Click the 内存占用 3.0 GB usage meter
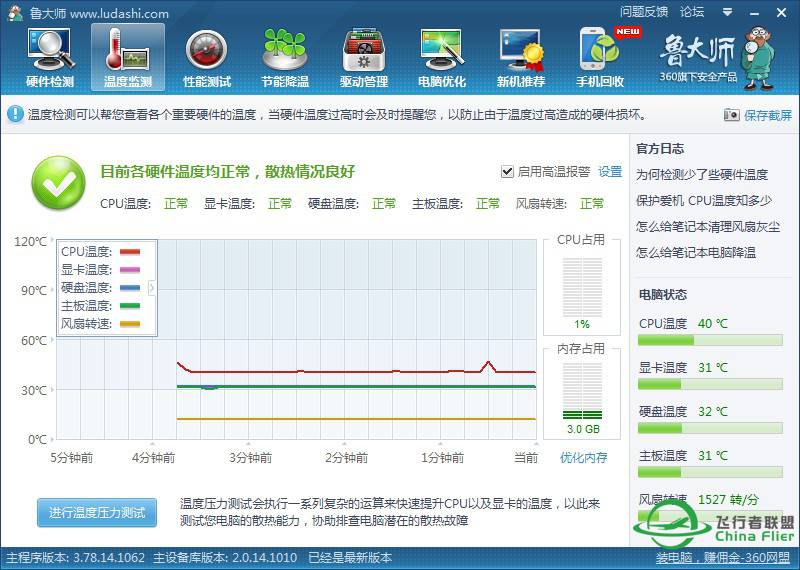 coord(582,391)
